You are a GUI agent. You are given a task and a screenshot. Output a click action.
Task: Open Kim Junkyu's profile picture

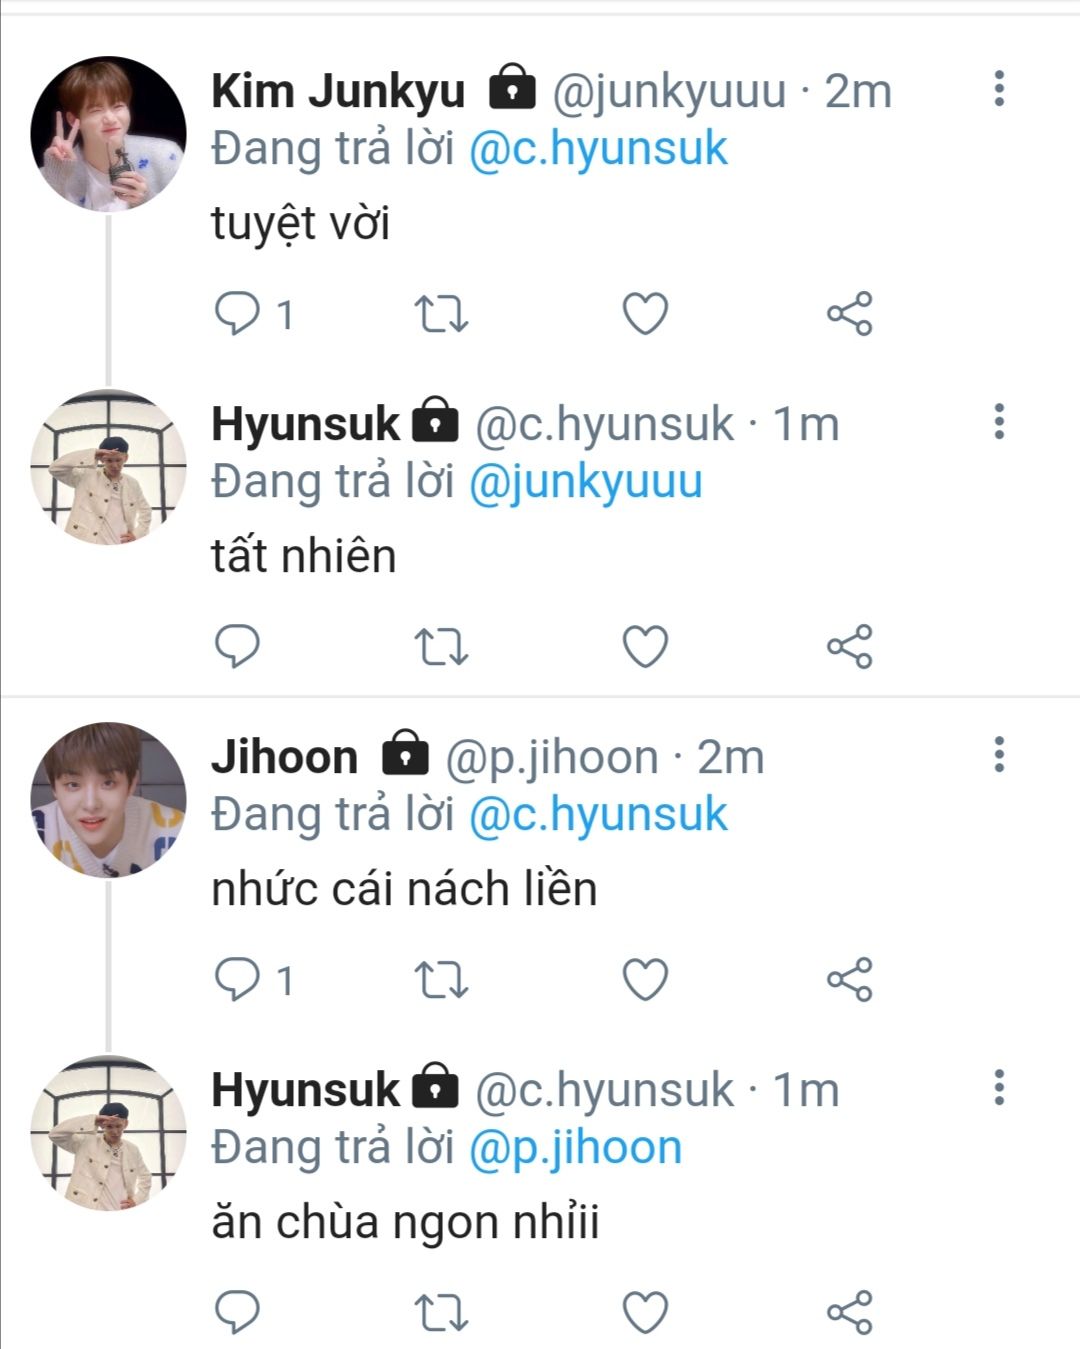point(108,134)
